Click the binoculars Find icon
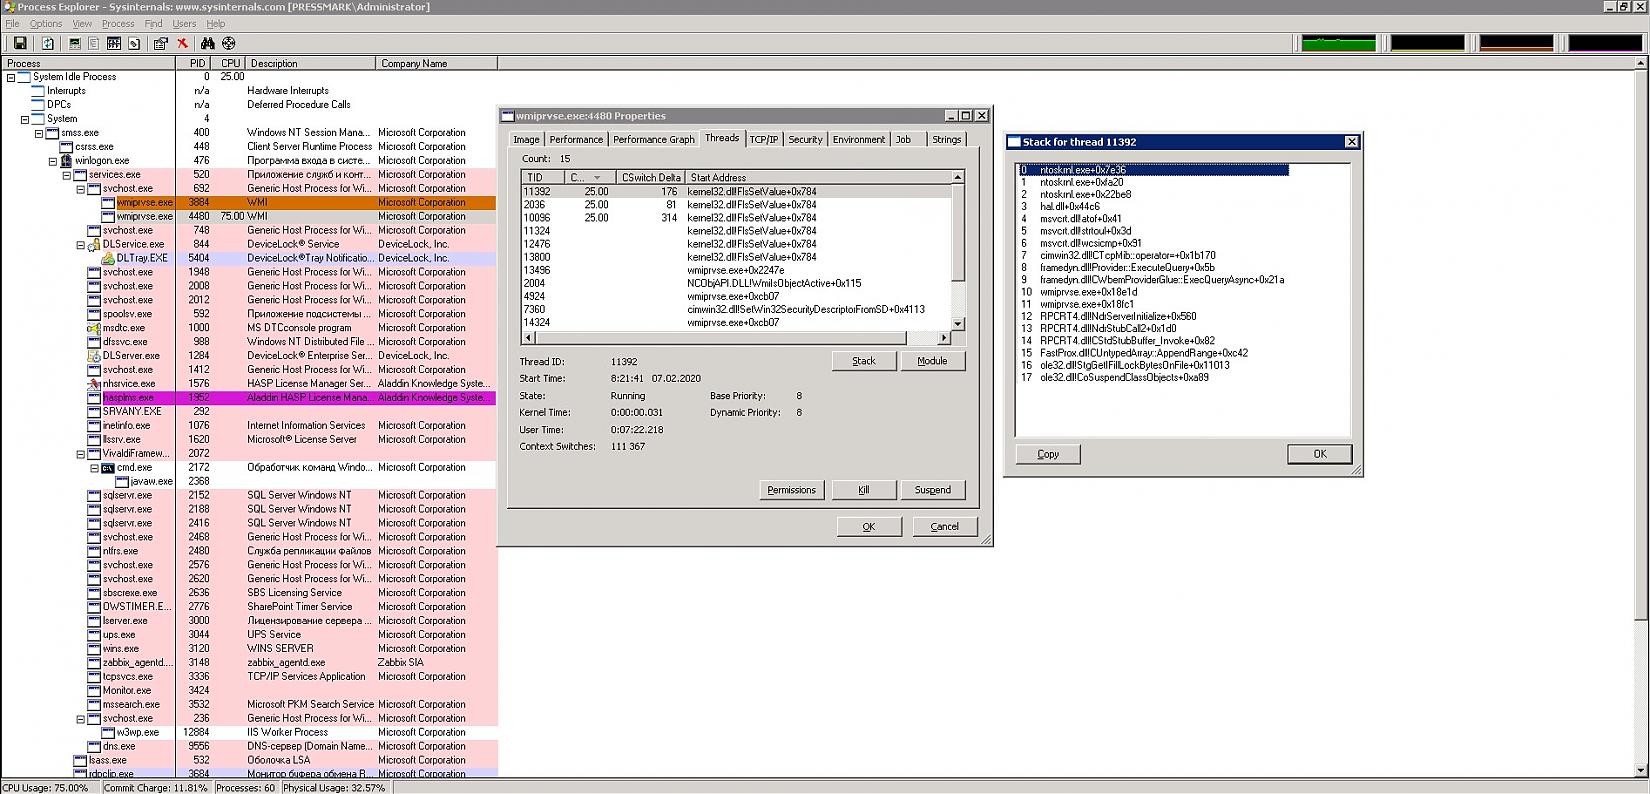Screen dimensions: 1650x794 (208, 43)
